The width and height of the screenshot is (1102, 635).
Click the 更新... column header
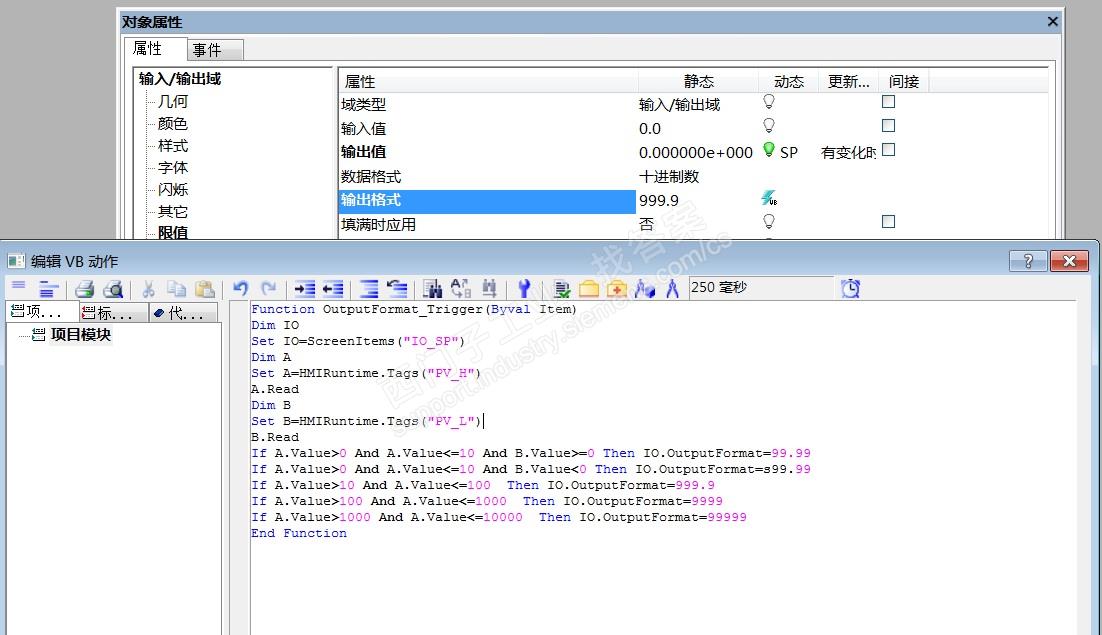pos(848,81)
